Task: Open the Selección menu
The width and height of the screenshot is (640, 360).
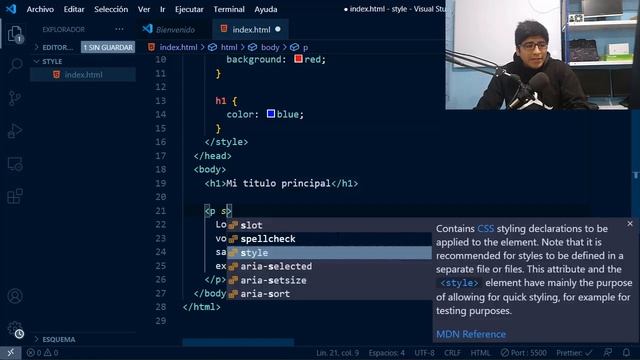Action: (x=111, y=9)
